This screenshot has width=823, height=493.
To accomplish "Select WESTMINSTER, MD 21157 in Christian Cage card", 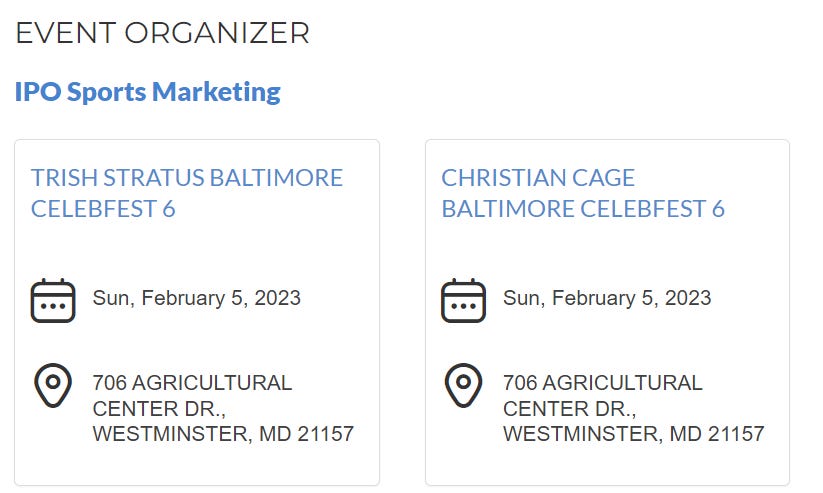I will (x=634, y=434).
